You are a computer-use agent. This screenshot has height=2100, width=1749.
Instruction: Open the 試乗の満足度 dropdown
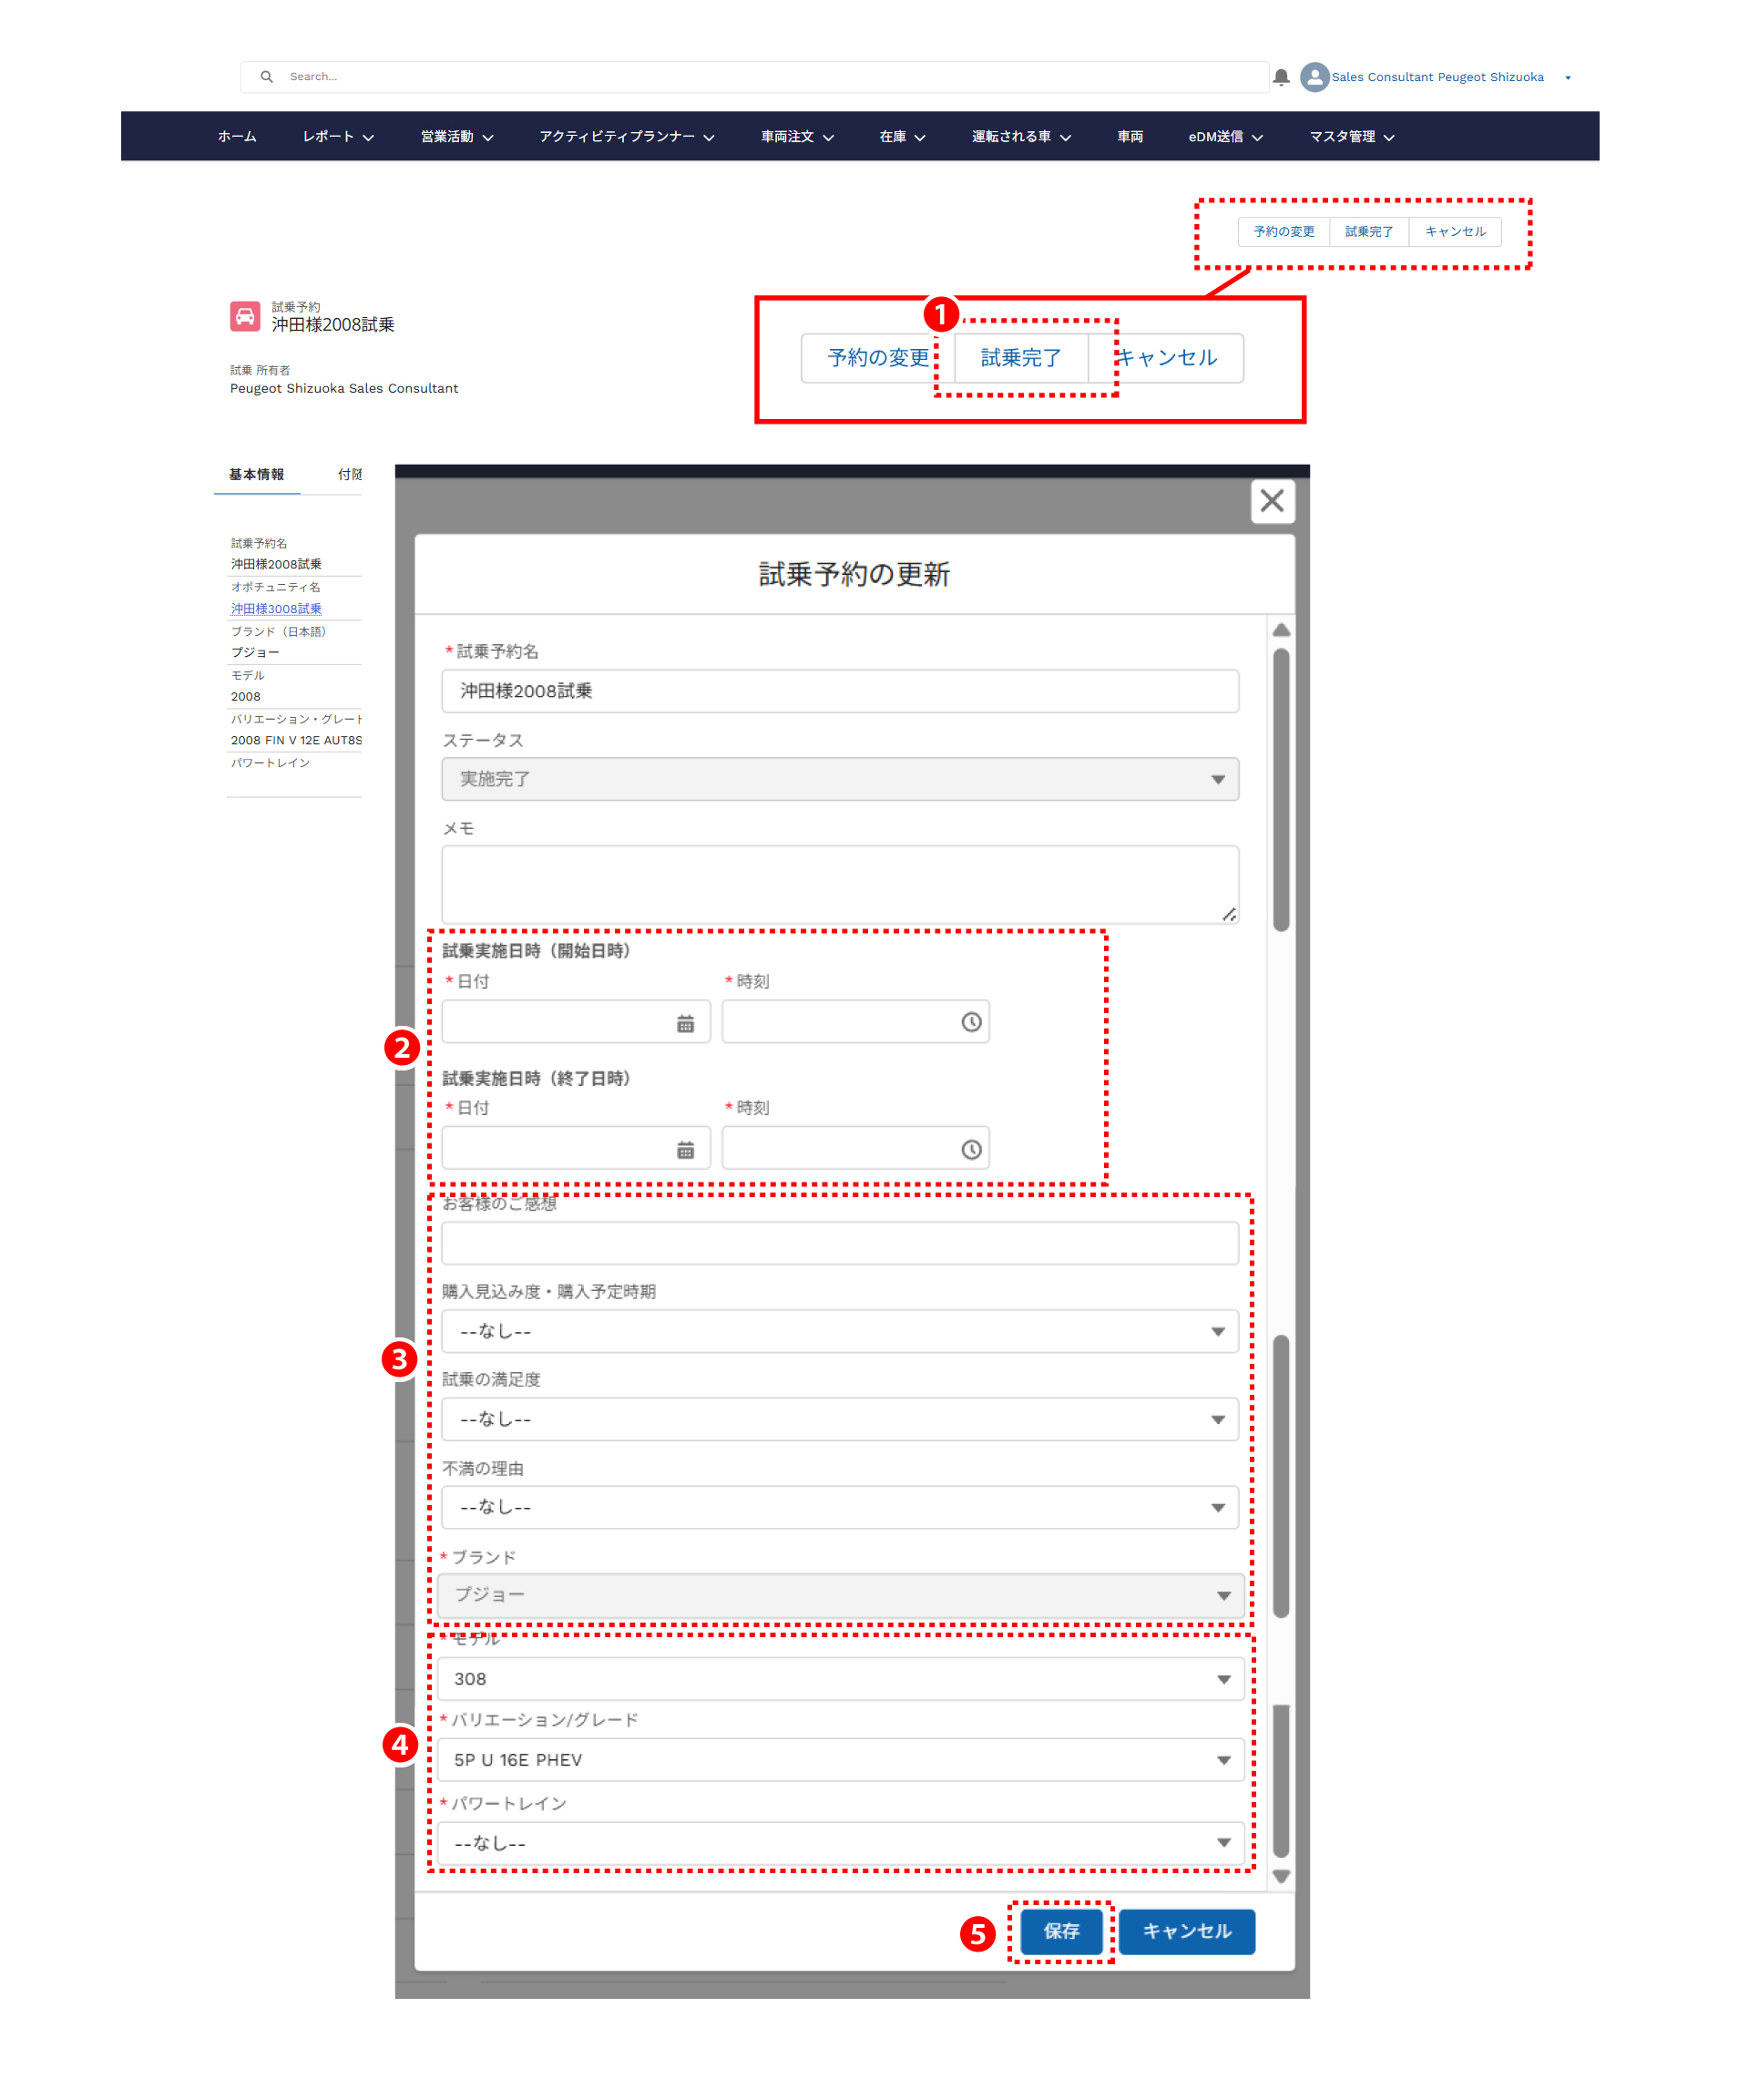[839, 1419]
